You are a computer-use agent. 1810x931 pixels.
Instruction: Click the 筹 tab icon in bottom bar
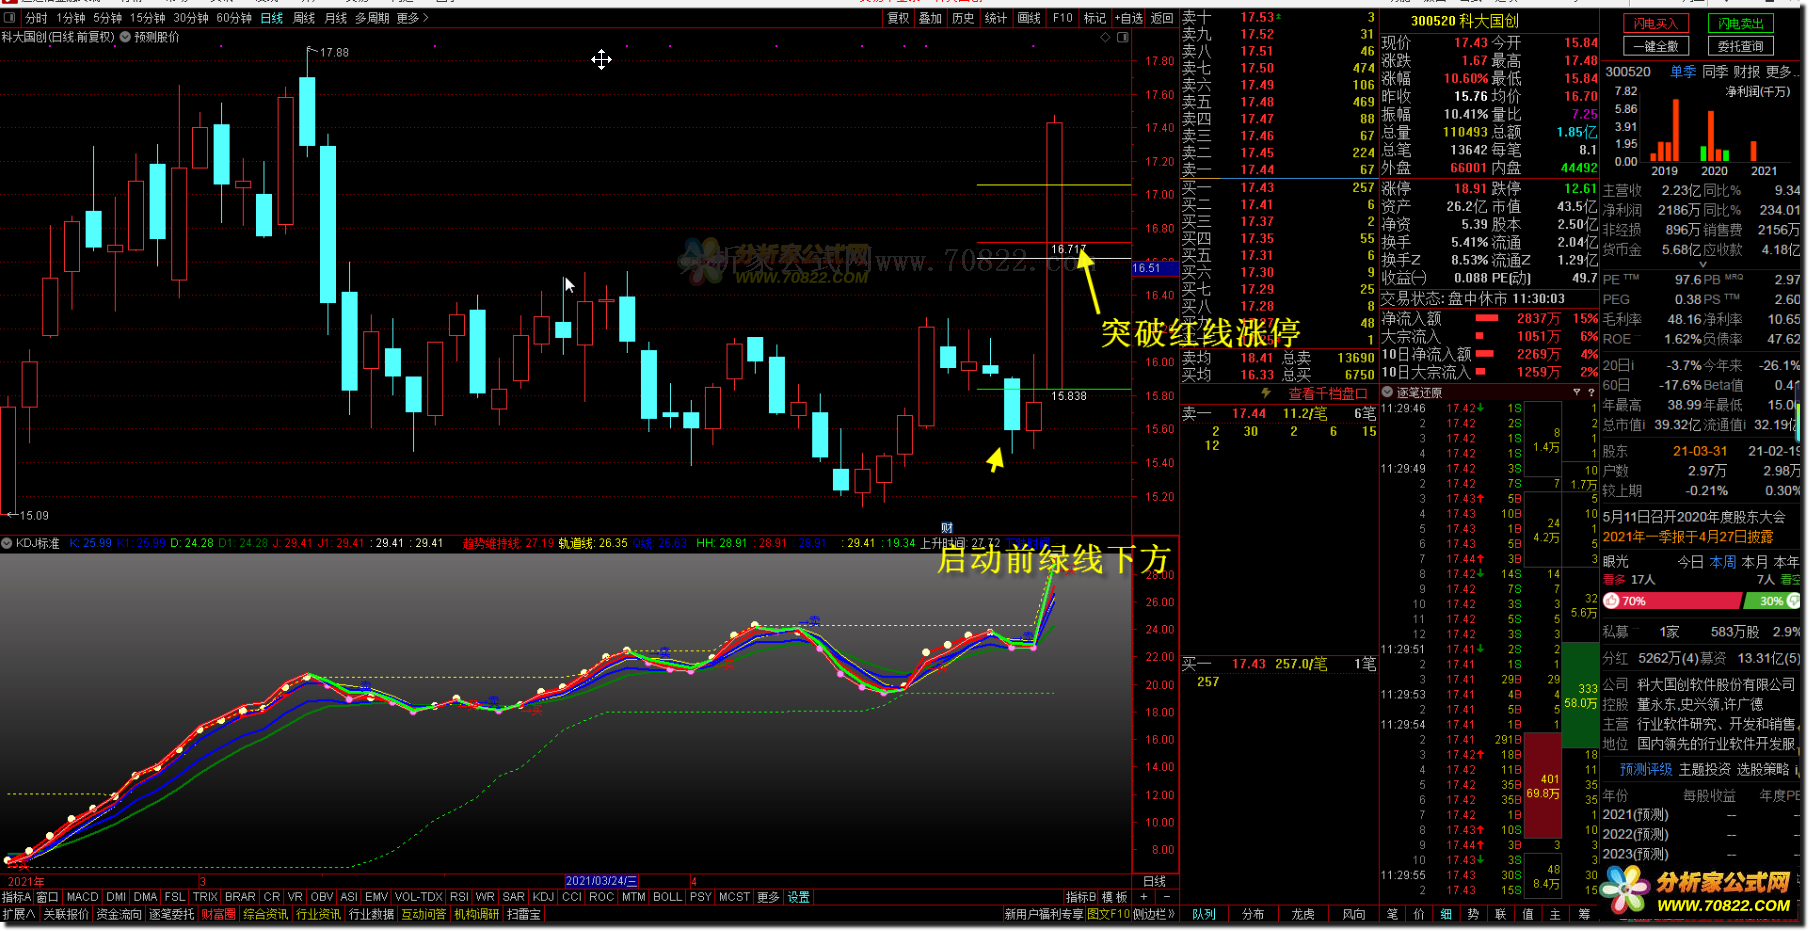tap(1583, 914)
